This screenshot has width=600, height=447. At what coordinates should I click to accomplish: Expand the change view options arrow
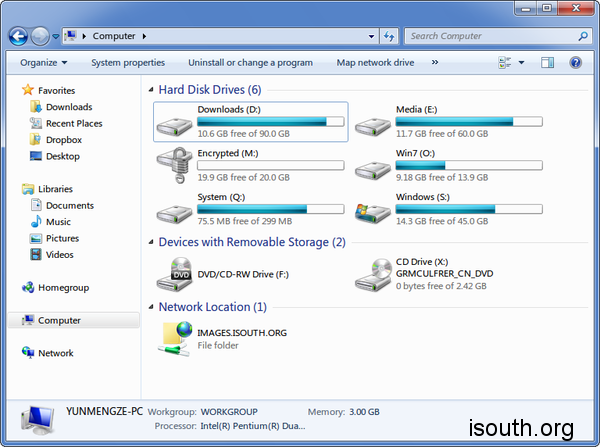point(521,62)
